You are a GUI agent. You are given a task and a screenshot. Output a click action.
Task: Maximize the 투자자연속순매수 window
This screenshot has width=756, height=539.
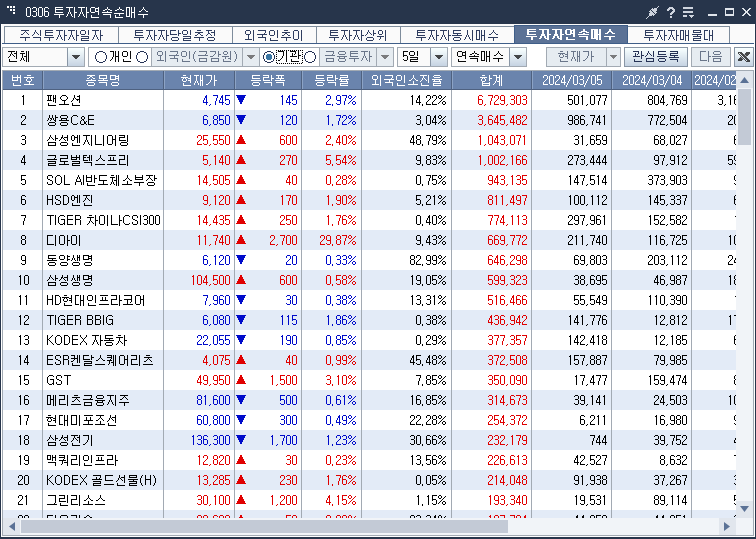[x=729, y=12]
